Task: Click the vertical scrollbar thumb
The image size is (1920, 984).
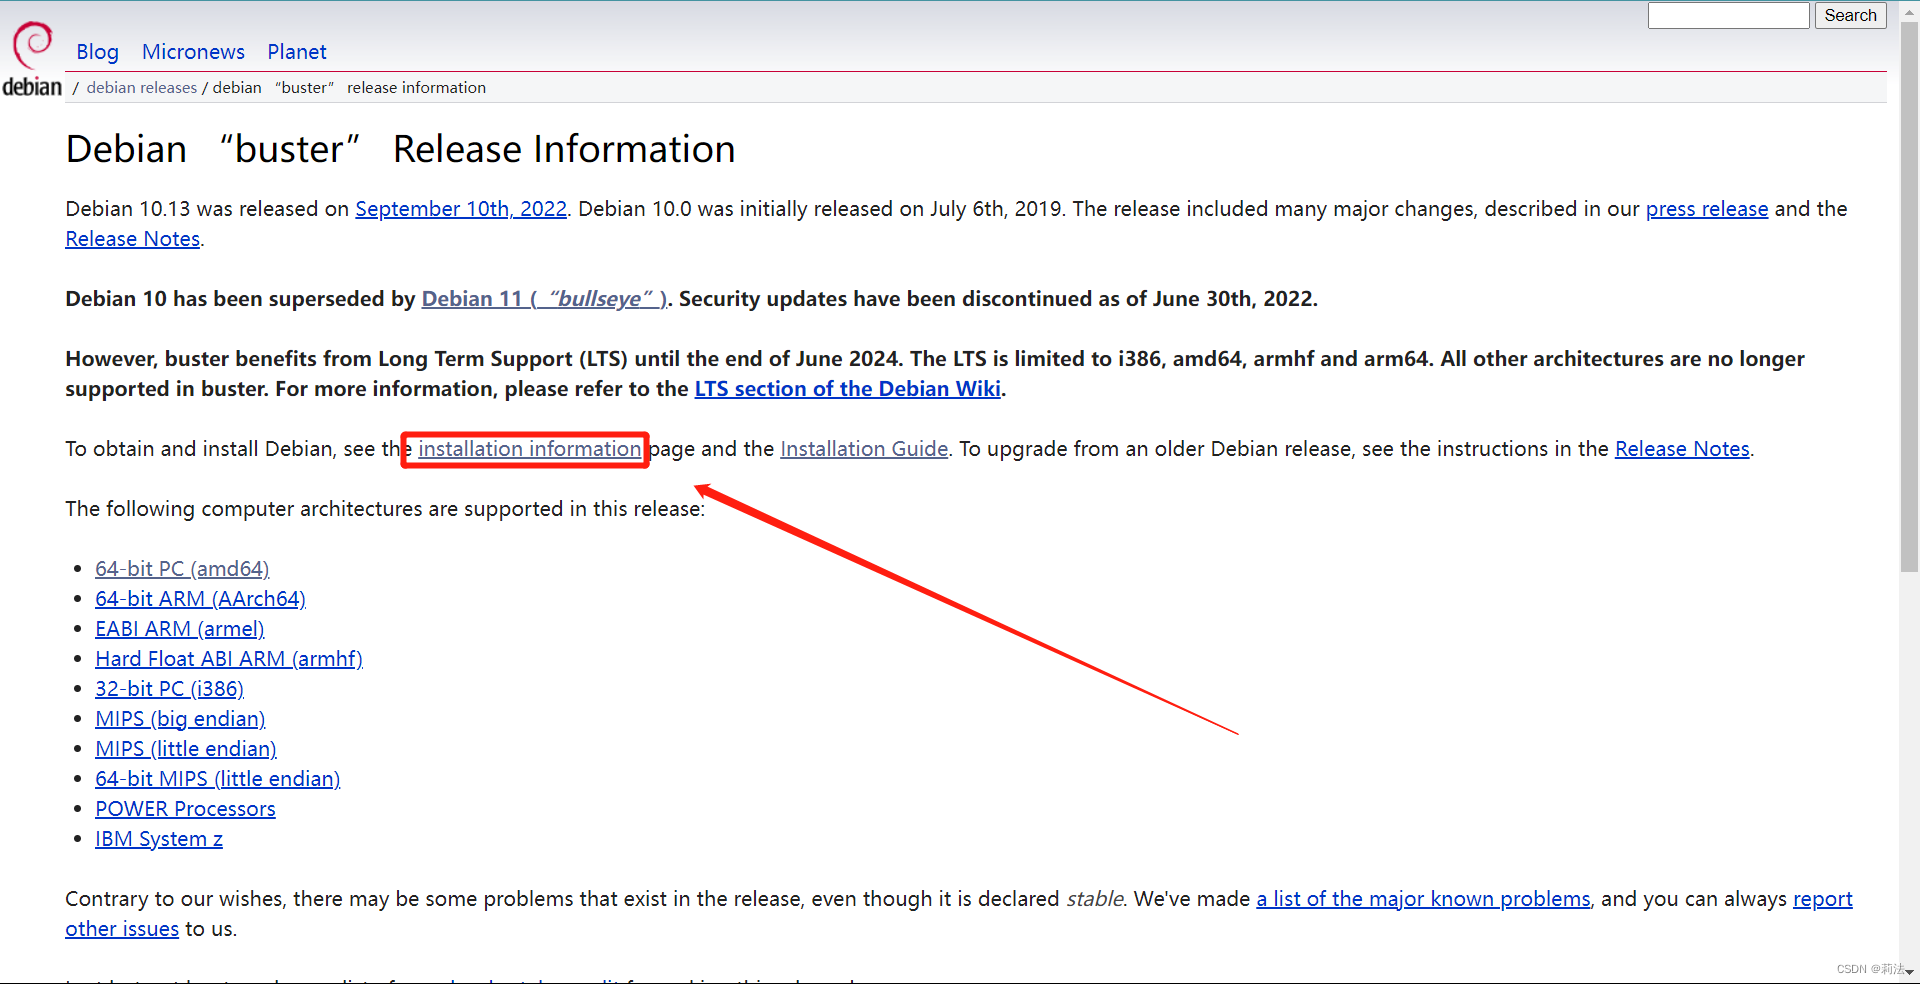Action: click(1909, 296)
